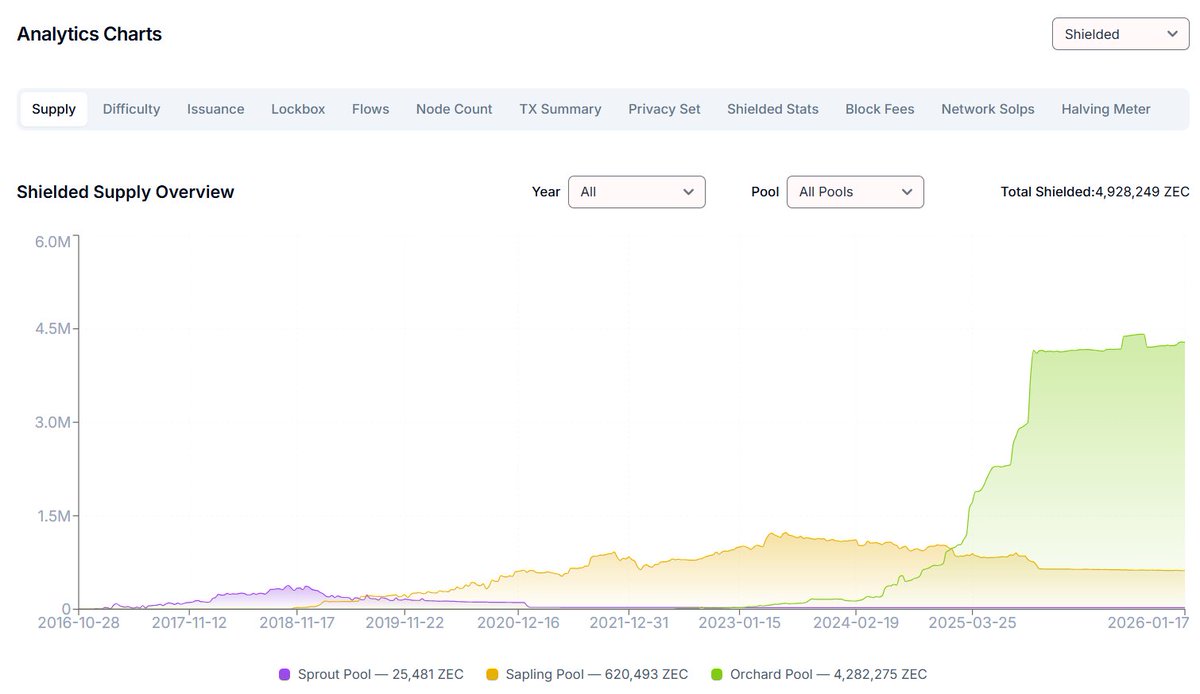Screen dimensions: 1200x694
Task: Switch to Shielded Stats tab
Action: pyautogui.click(x=773, y=109)
